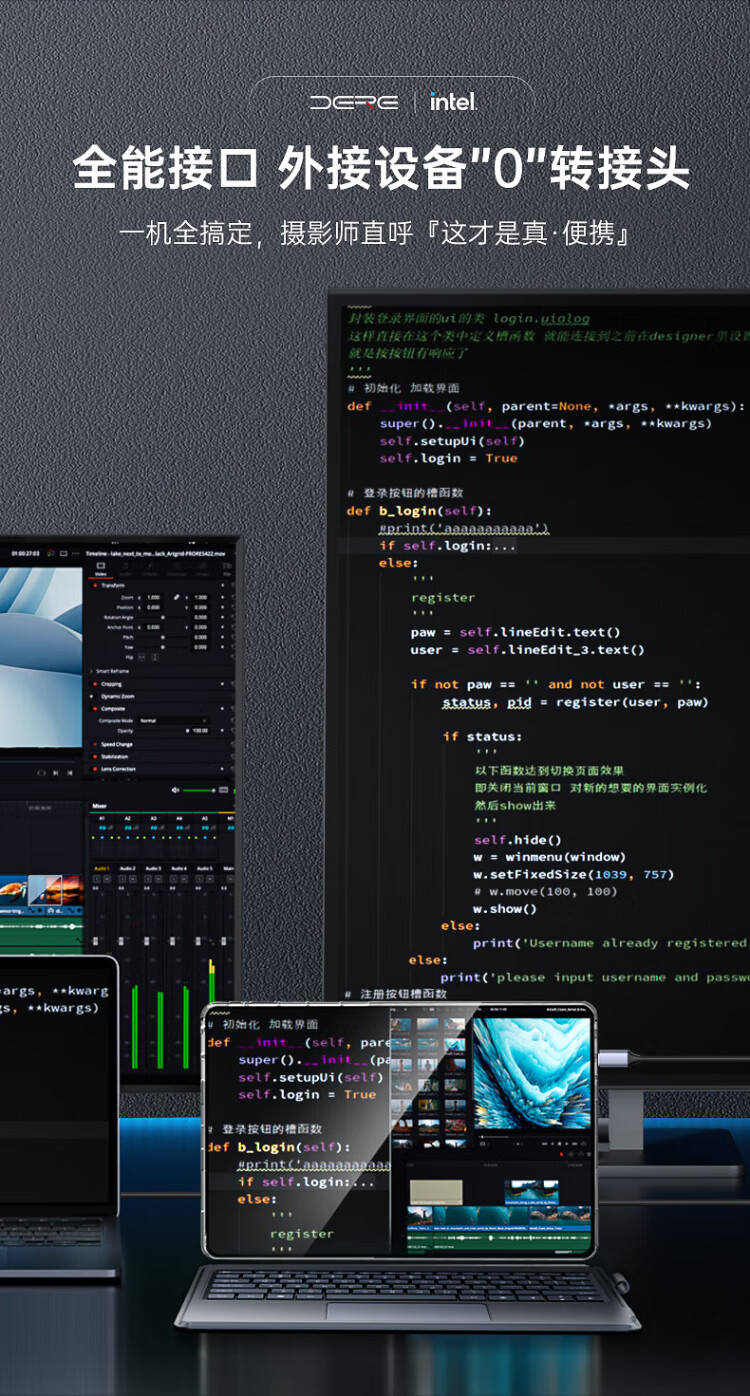Click the Zoom link chain icon
This screenshot has width=750, height=1396.
coord(176,597)
